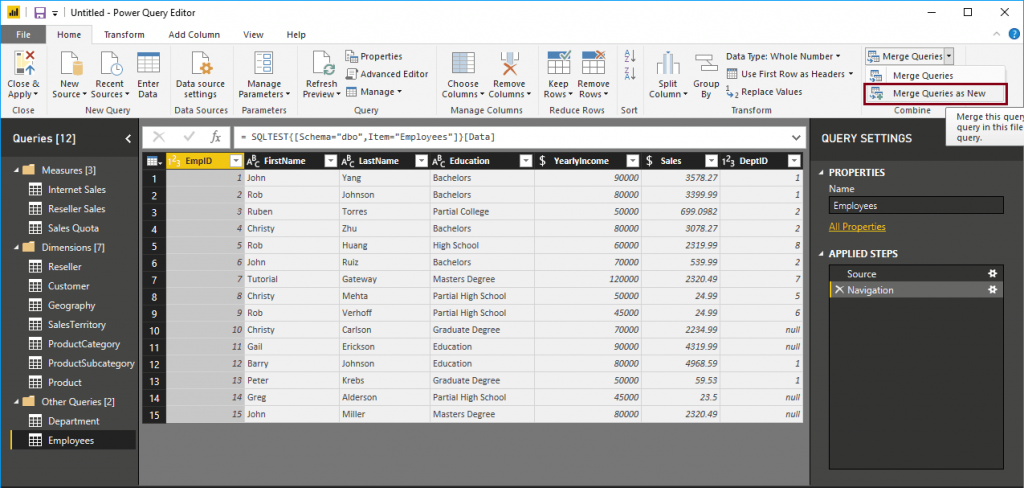Screen dimensions: 1024x488
Task: Sort ascending with the A-Z icon
Action: coord(630,56)
